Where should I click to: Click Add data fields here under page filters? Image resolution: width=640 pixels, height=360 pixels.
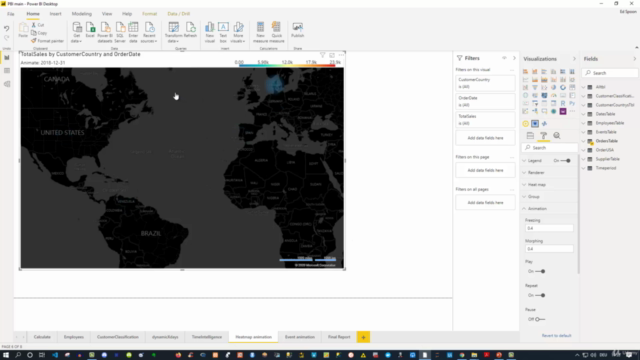(x=485, y=170)
